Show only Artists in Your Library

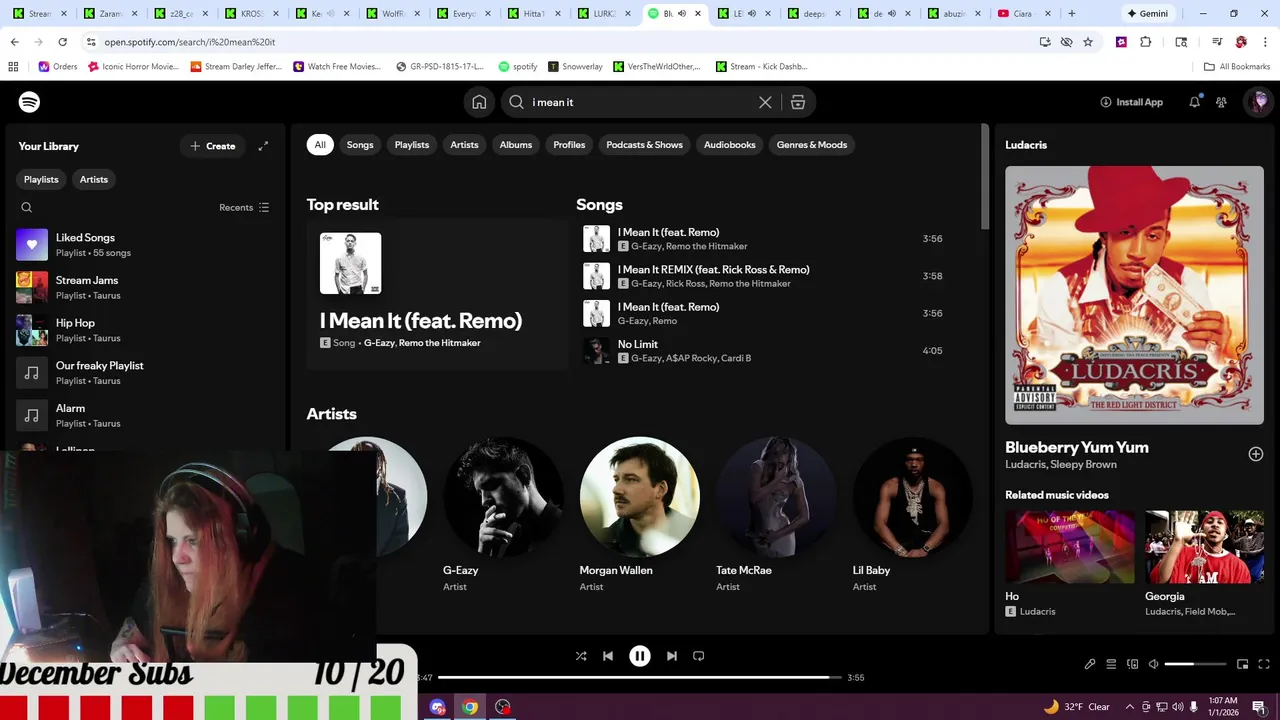coord(94,179)
